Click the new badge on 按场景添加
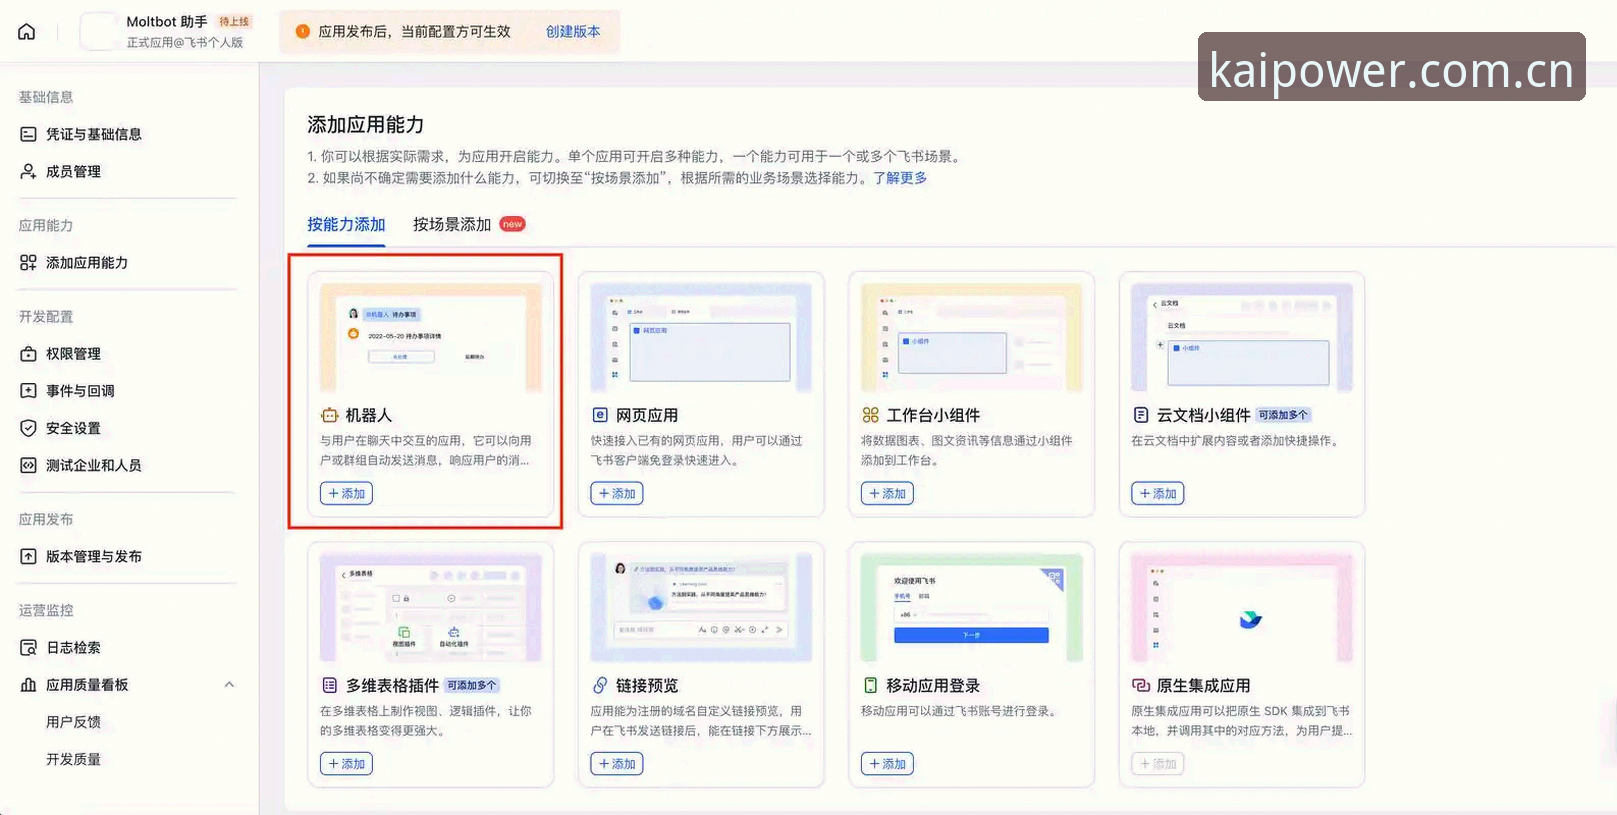The width and height of the screenshot is (1617, 815). 513,224
